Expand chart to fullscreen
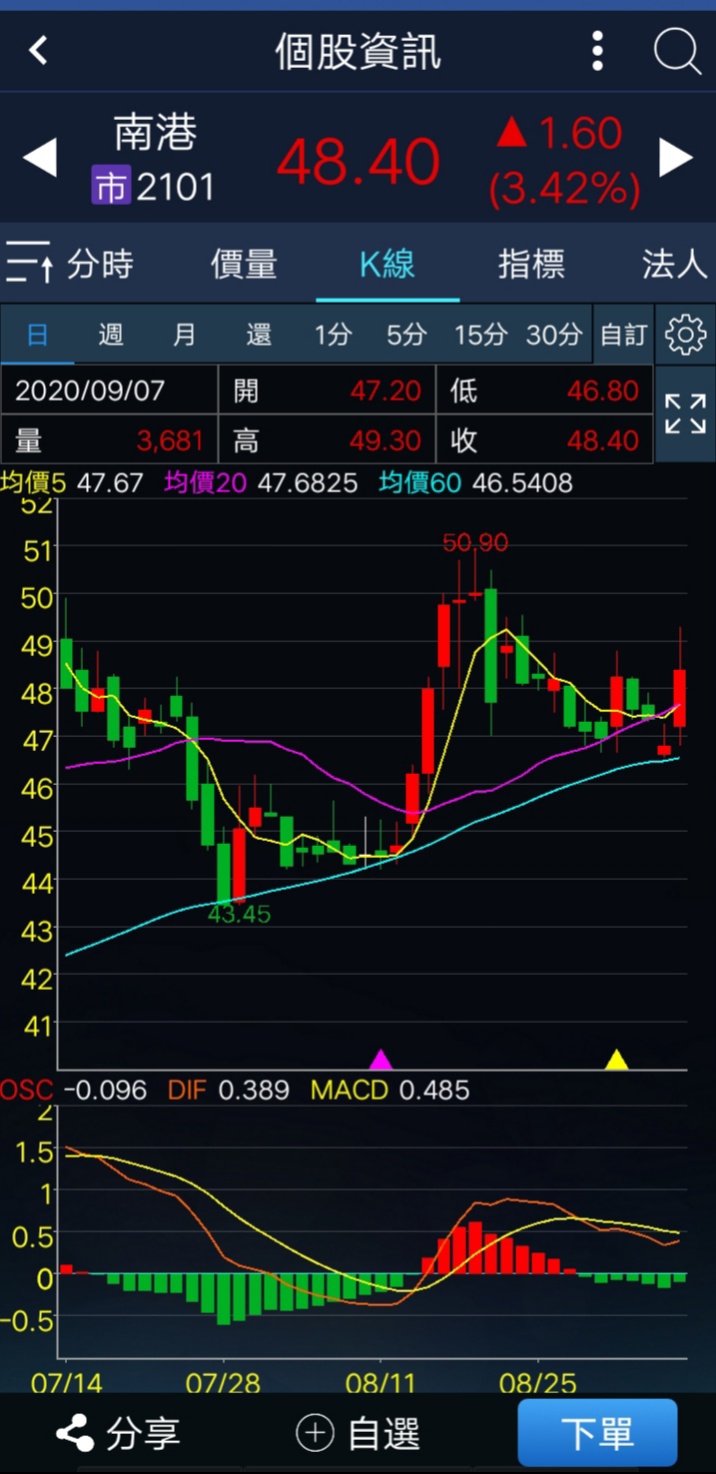The image size is (716, 1474). coord(685,413)
